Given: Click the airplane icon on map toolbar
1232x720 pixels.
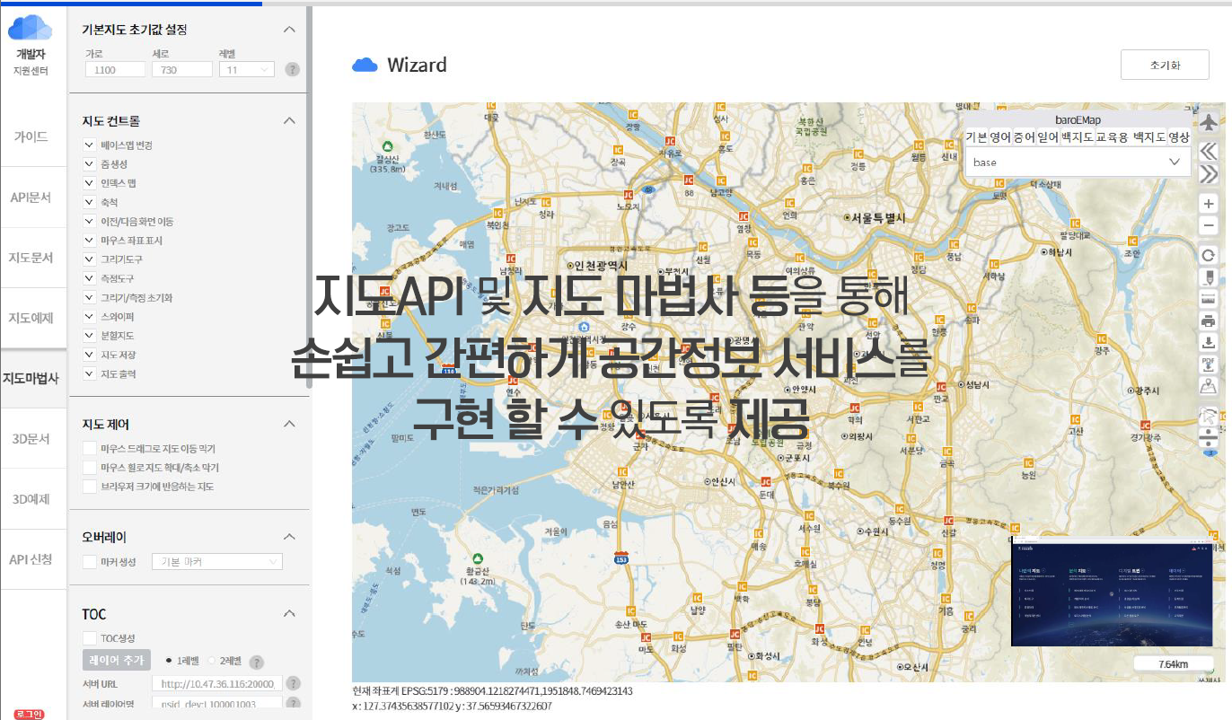Looking at the screenshot, I should tap(1209, 122).
